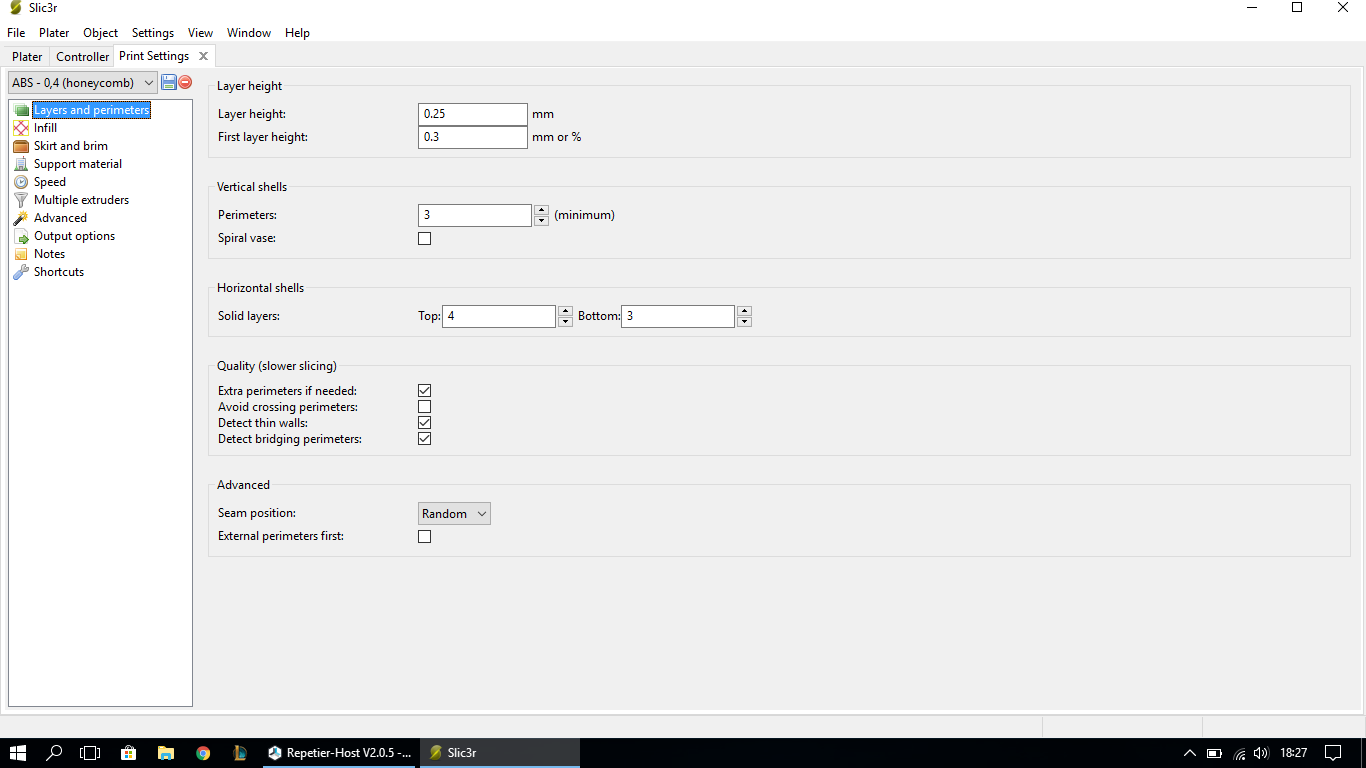
Task: Toggle Avoid crossing perimeters checkbox
Action: 424,407
